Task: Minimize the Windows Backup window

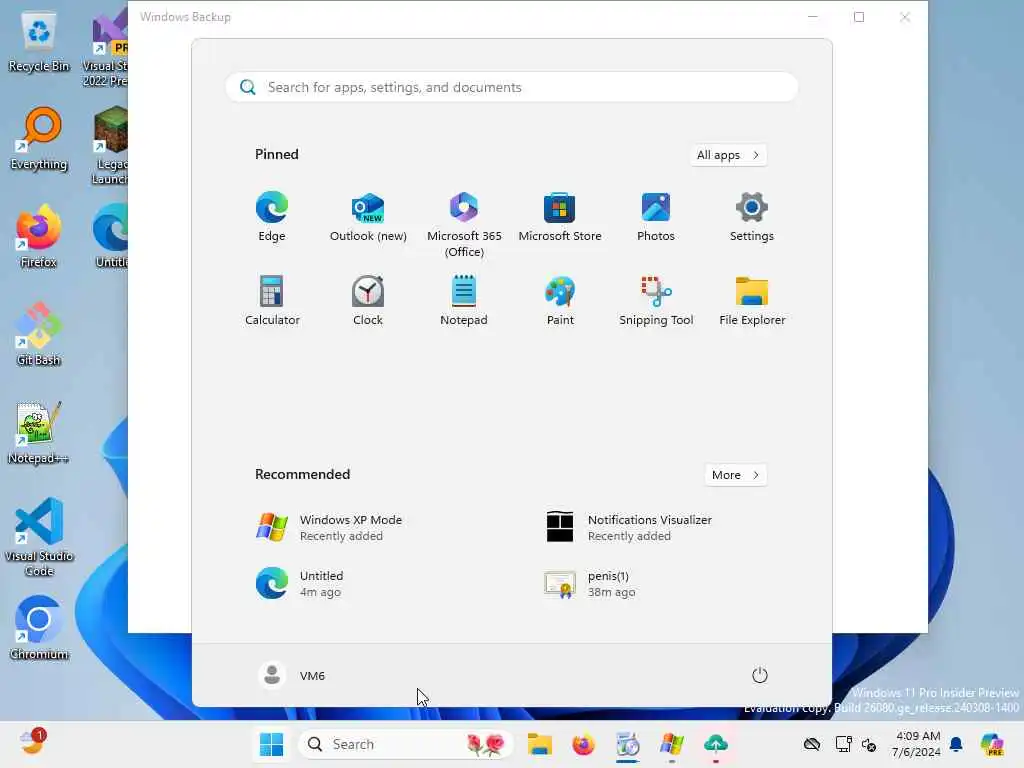Action: tap(813, 17)
